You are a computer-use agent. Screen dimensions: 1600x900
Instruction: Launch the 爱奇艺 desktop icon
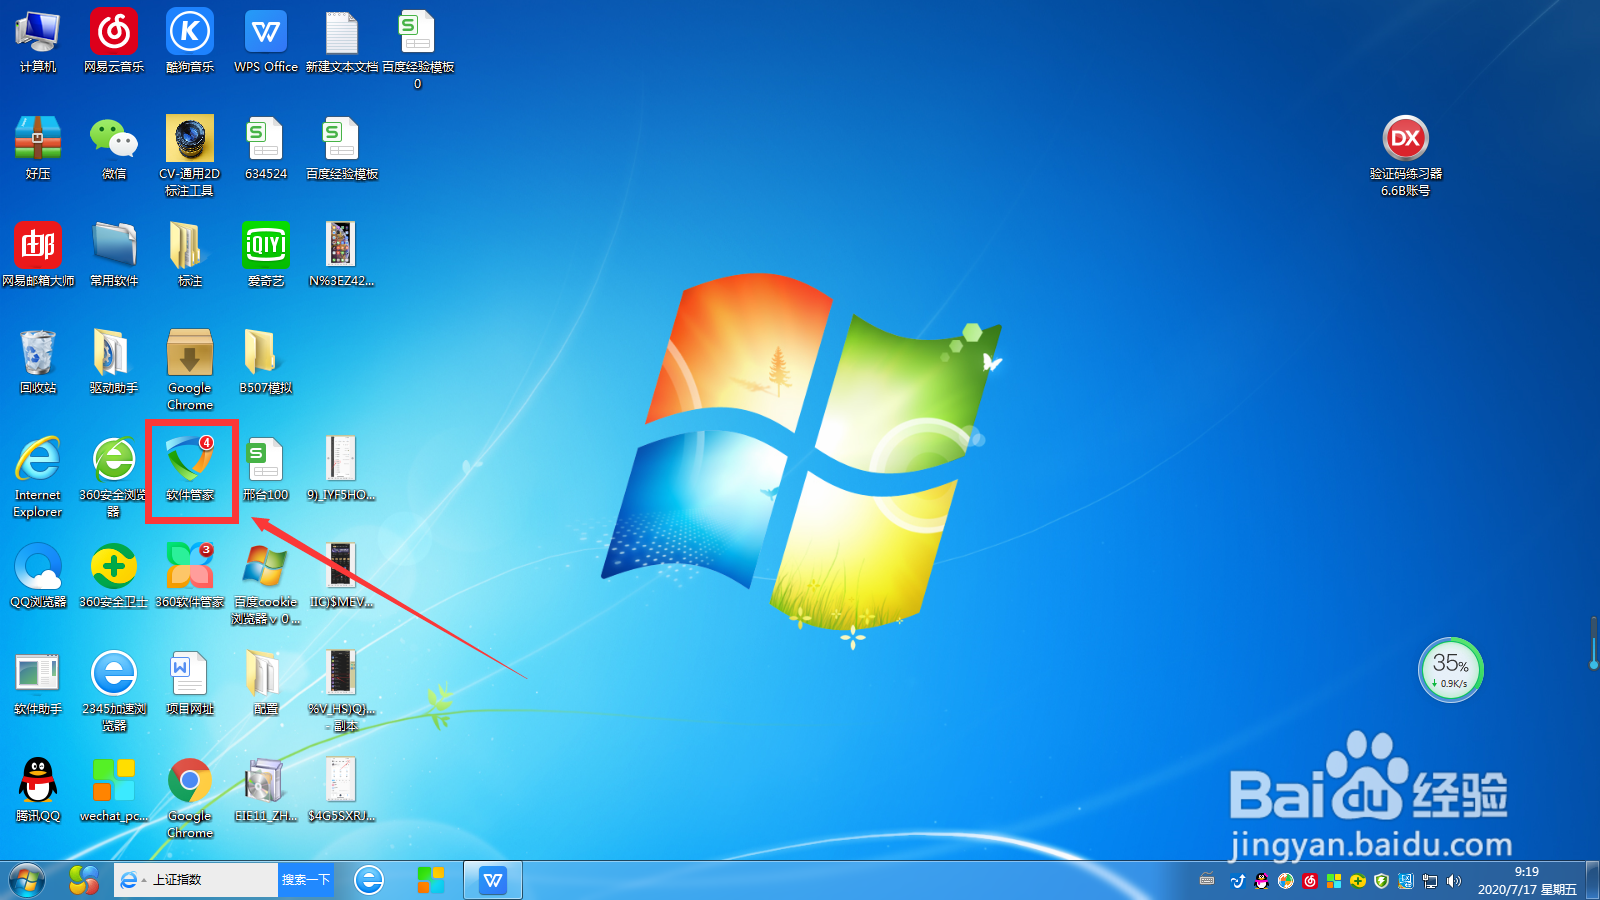tap(266, 256)
